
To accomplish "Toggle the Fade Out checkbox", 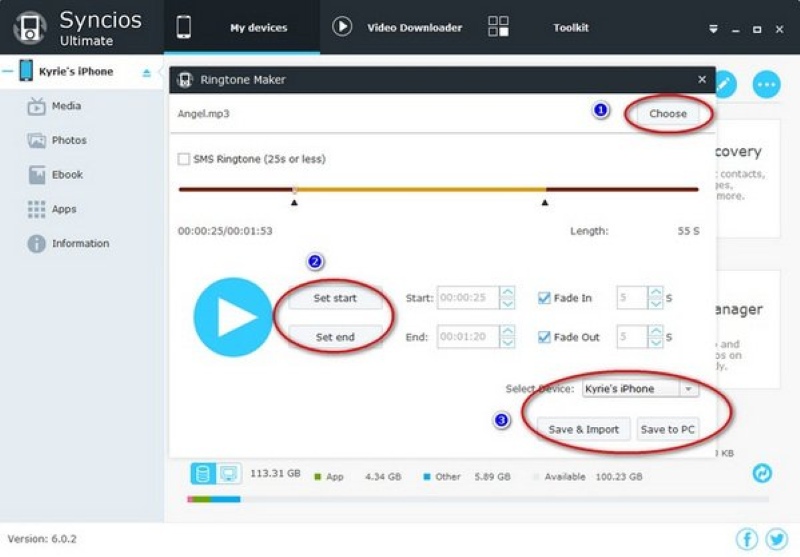I will pyautogui.click(x=544, y=337).
